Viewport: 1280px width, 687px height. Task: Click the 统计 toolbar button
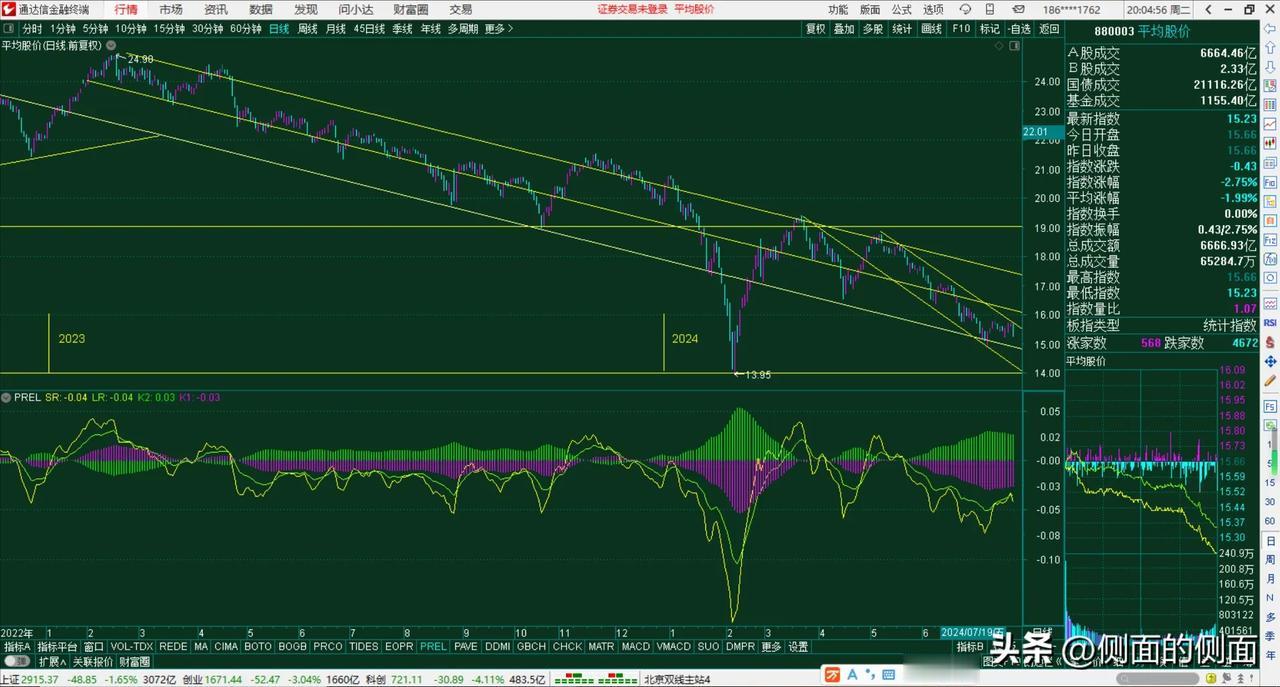[x=903, y=29]
